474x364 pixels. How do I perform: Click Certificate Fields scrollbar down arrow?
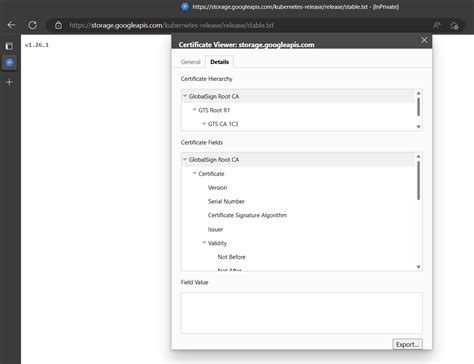pos(418,267)
